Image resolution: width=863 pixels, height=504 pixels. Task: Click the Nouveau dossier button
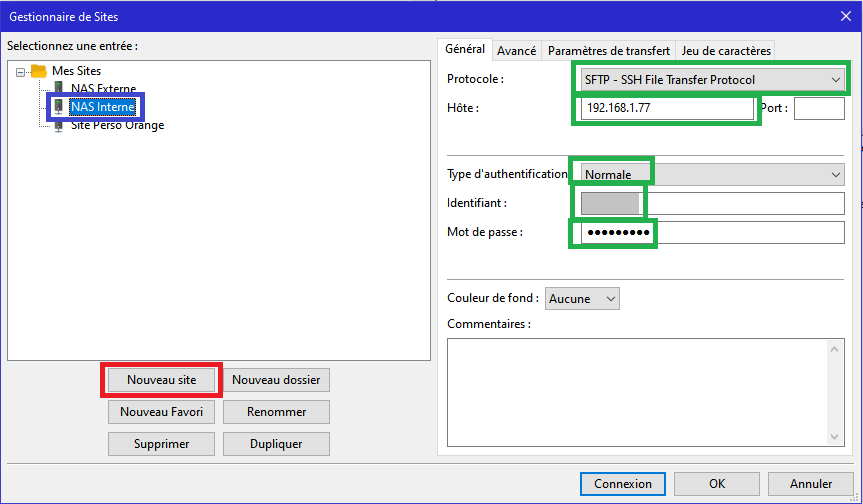point(276,380)
